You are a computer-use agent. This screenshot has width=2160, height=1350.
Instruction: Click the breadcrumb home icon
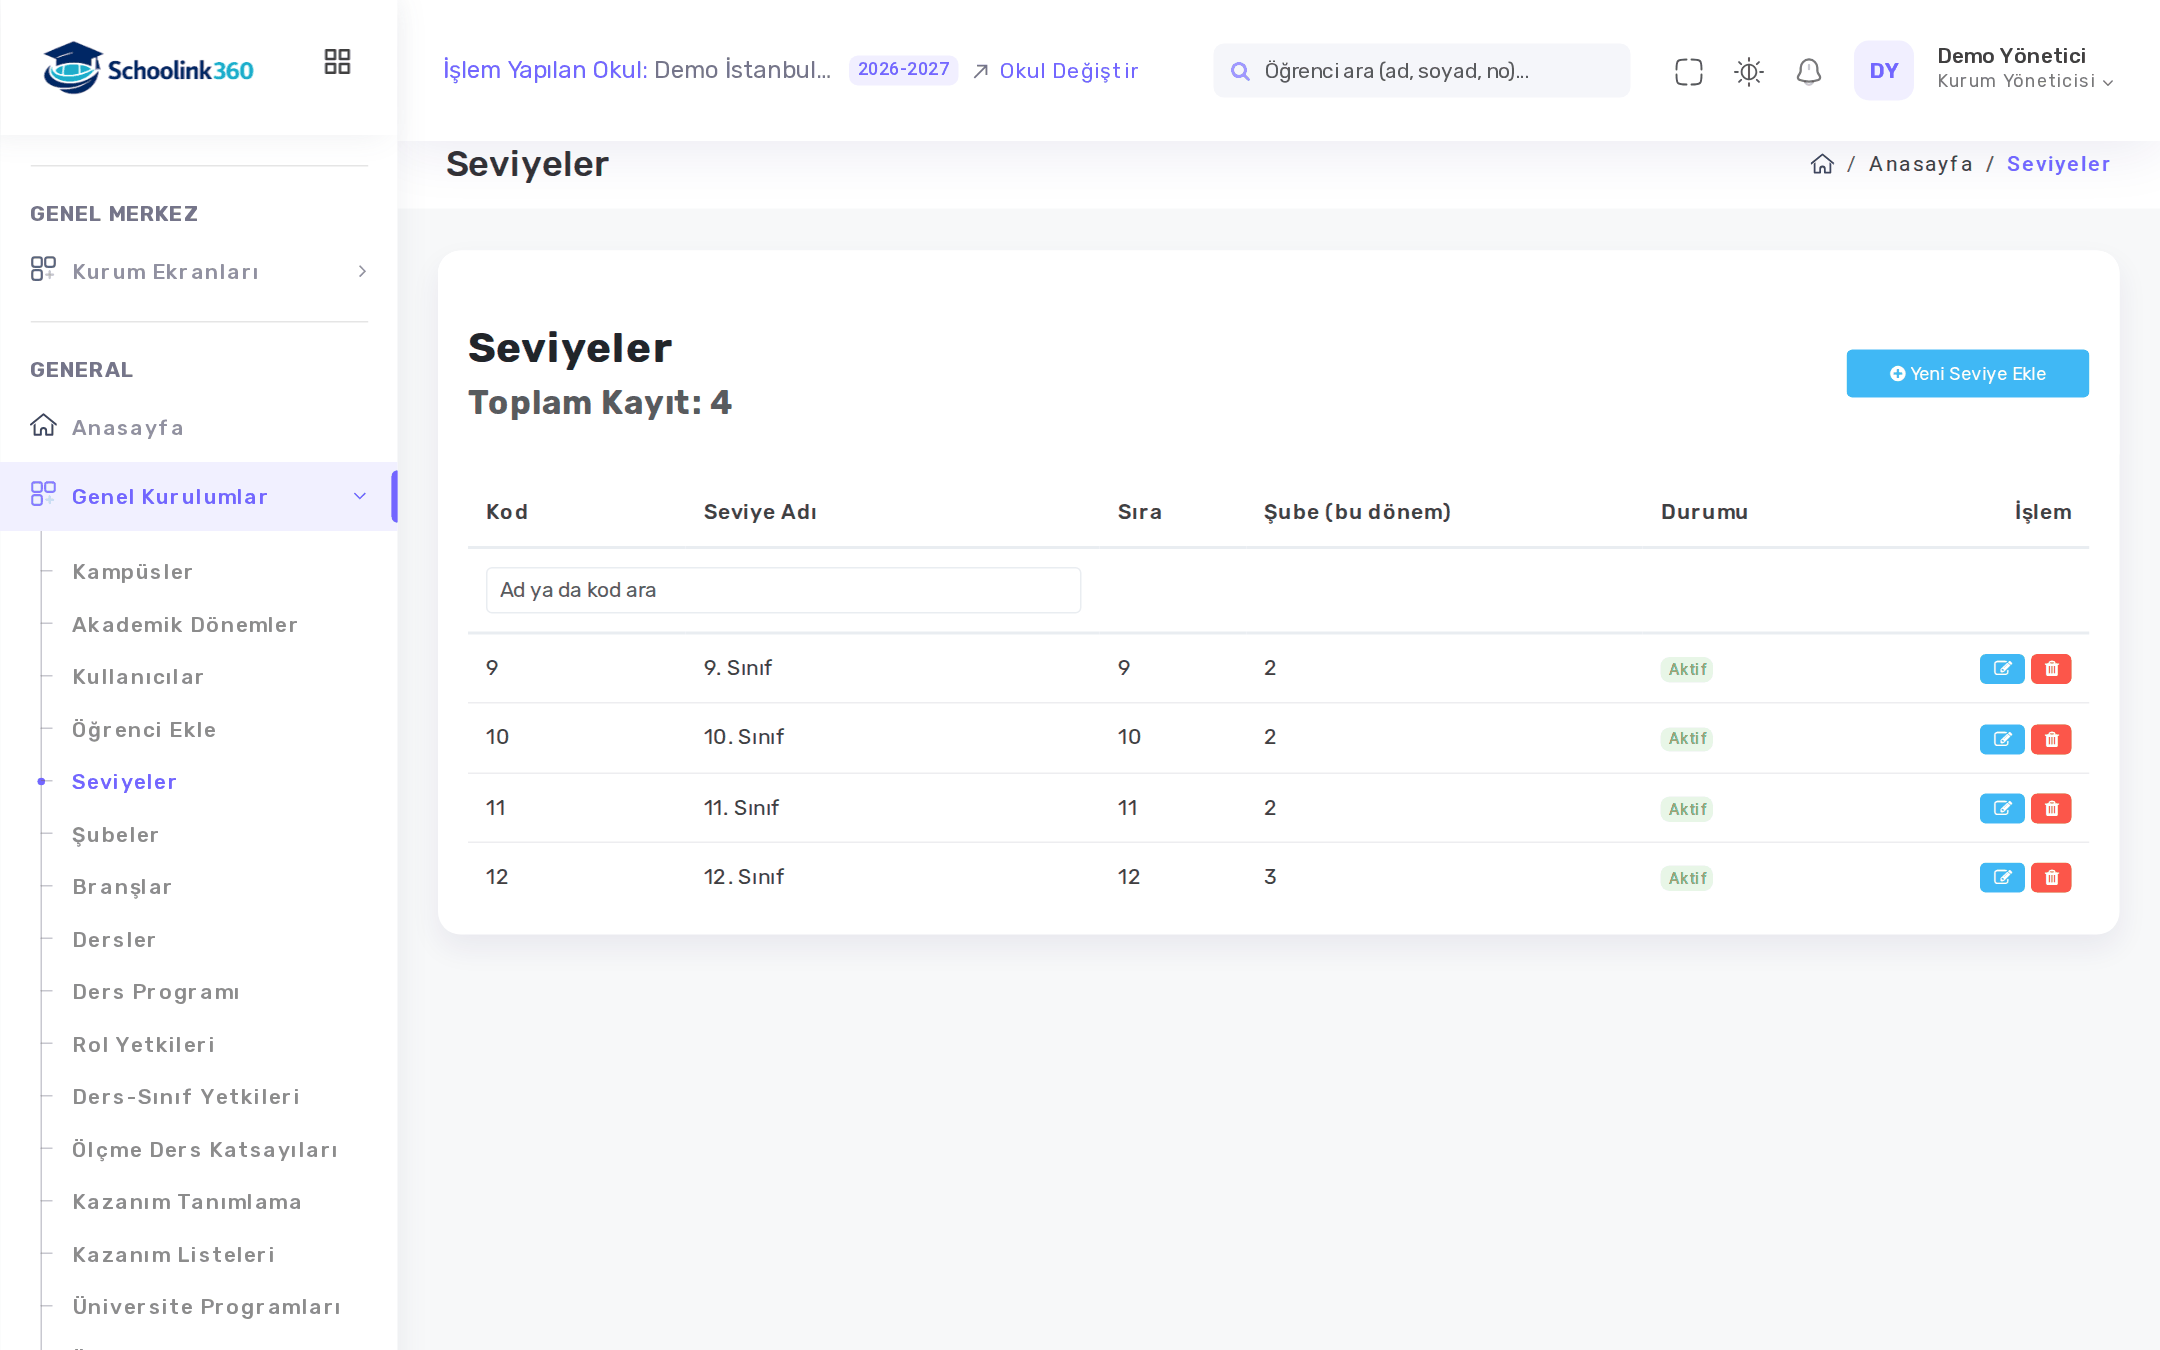coord(1822,164)
